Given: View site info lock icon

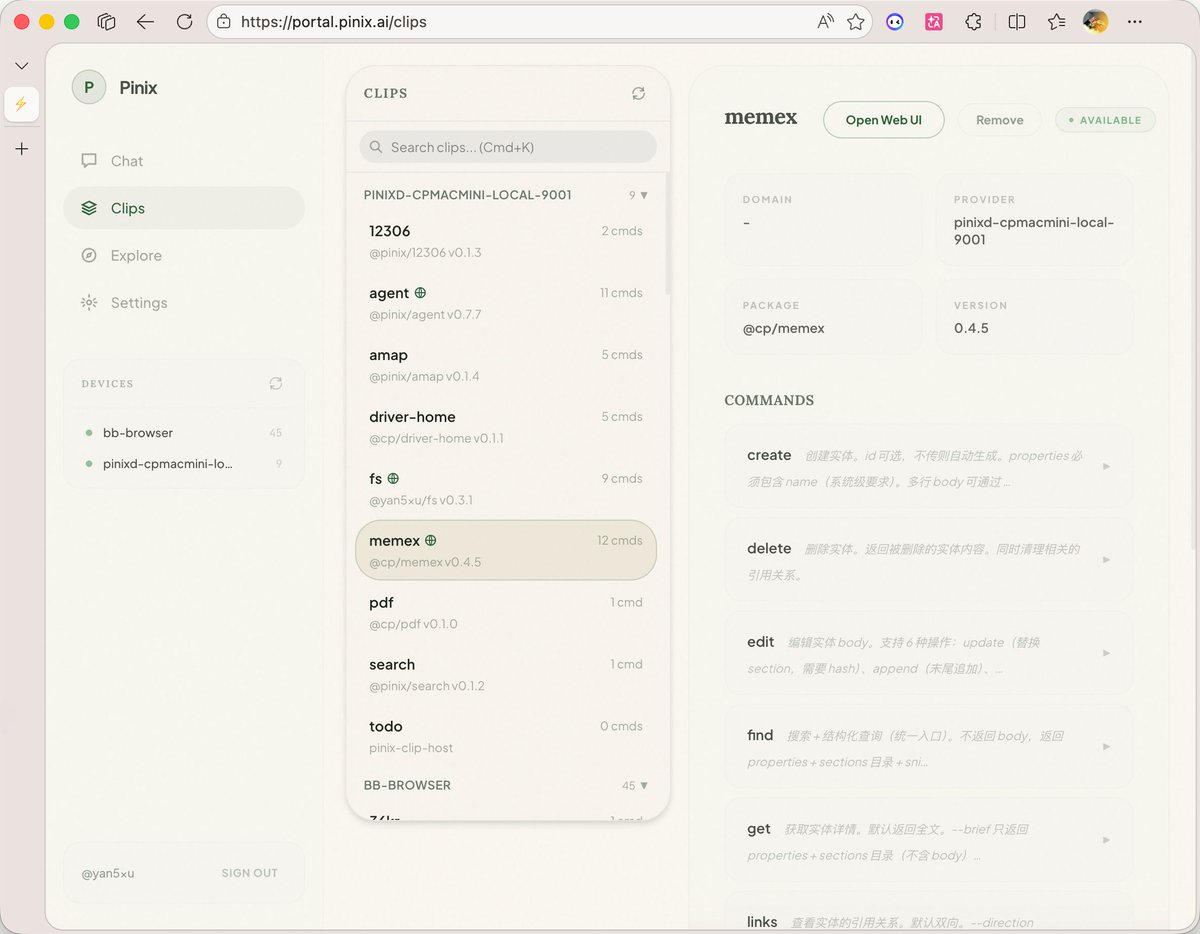Looking at the screenshot, I should pyautogui.click(x=224, y=22).
